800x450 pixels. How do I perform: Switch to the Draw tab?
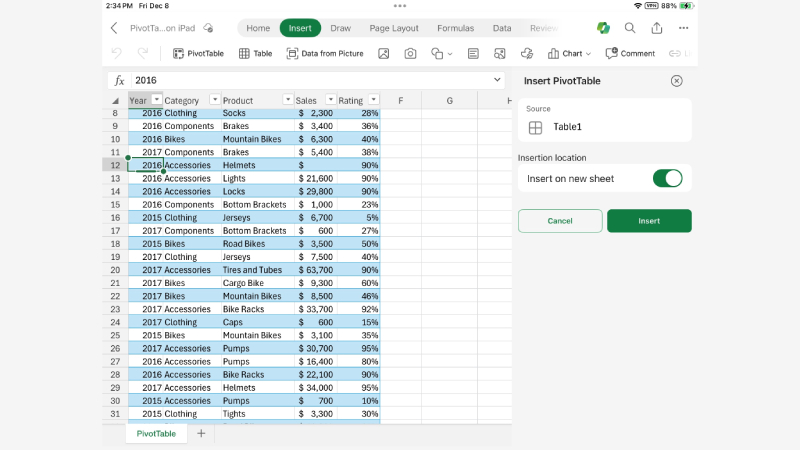click(x=340, y=28)
